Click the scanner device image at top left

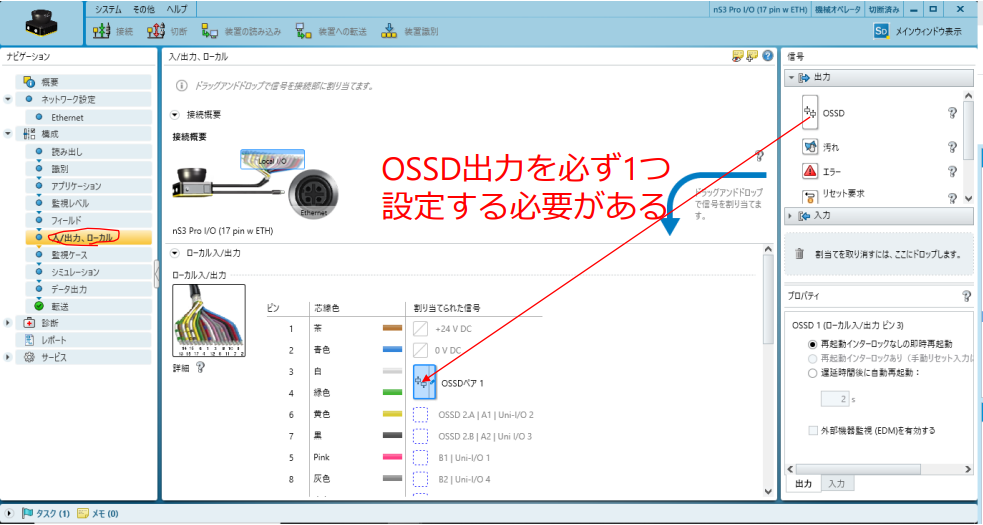click(42, 25)
